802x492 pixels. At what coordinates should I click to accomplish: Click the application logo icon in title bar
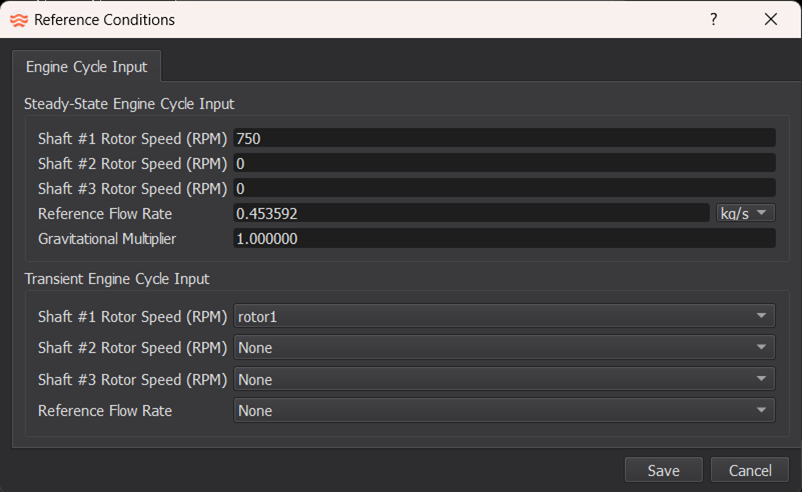point(19,20)
